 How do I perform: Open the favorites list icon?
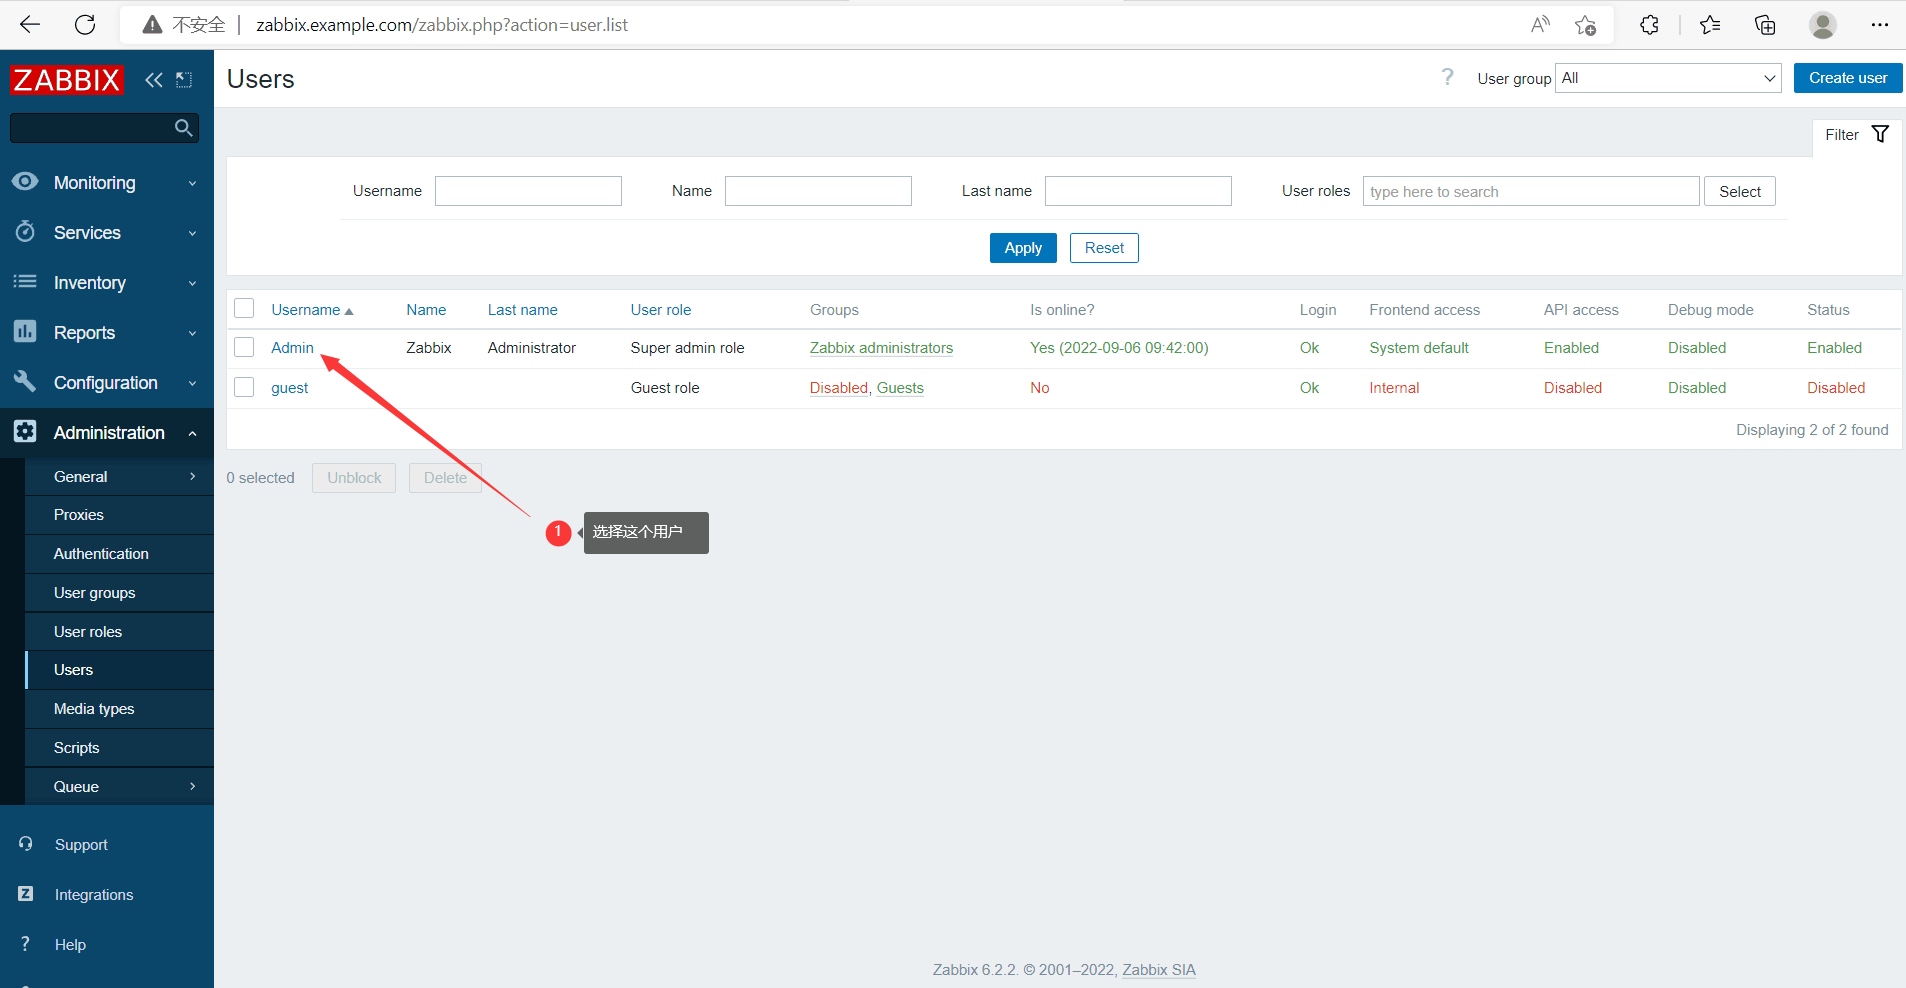[1710, 25]
